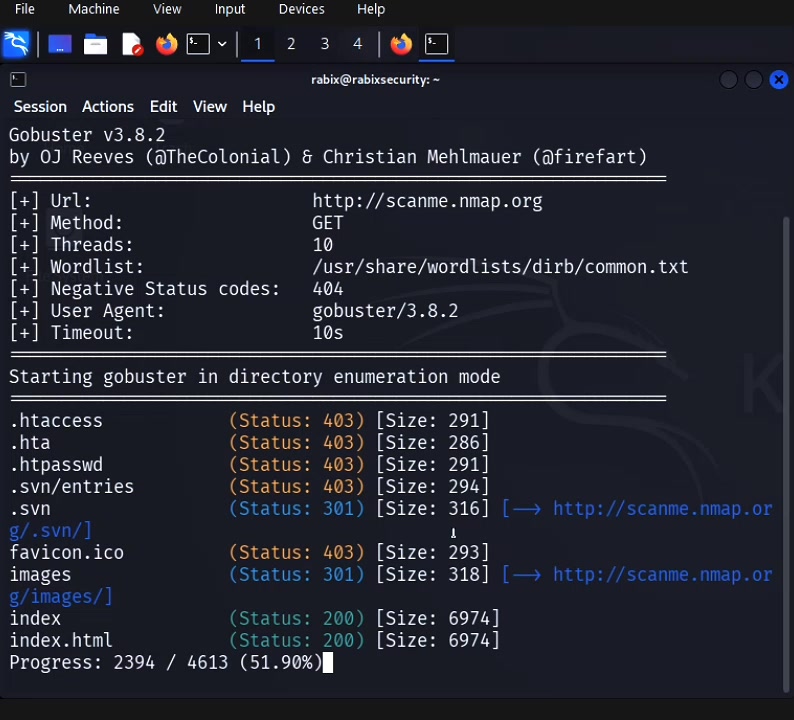Click the Size: 6974 value for index.html

[x=438, y=641]
